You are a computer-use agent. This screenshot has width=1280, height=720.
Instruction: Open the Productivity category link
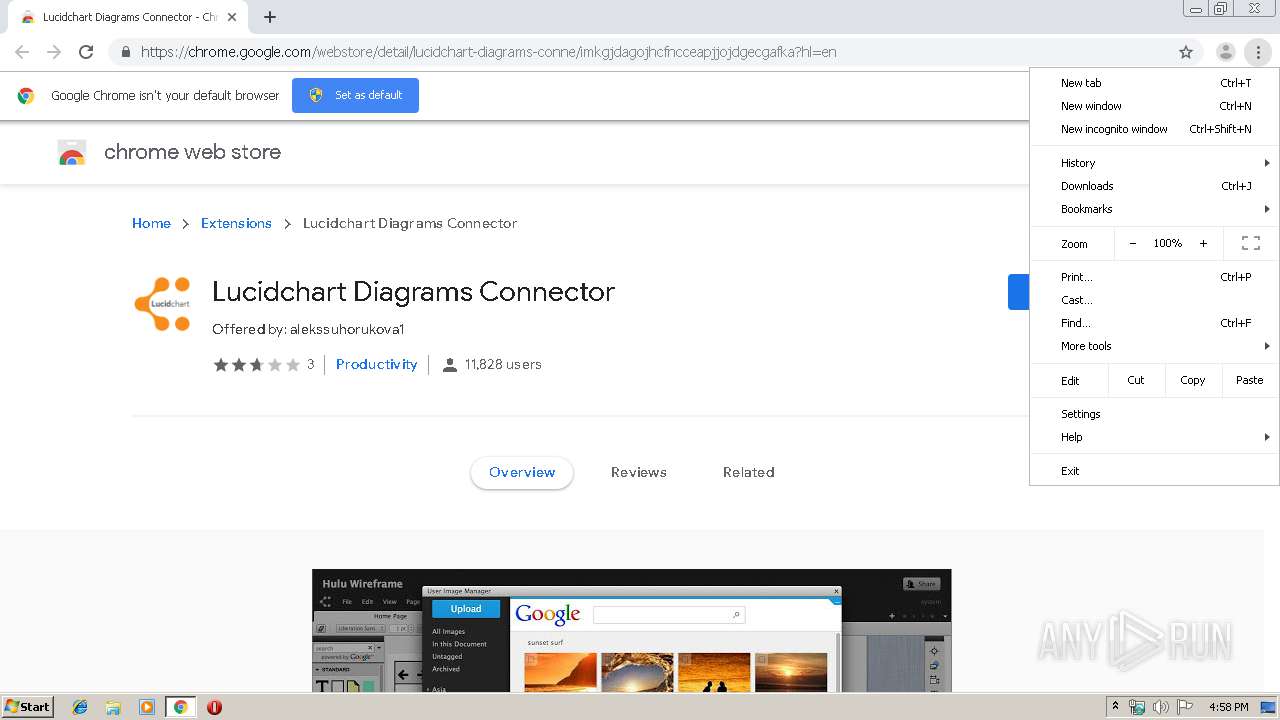(376, 365)
